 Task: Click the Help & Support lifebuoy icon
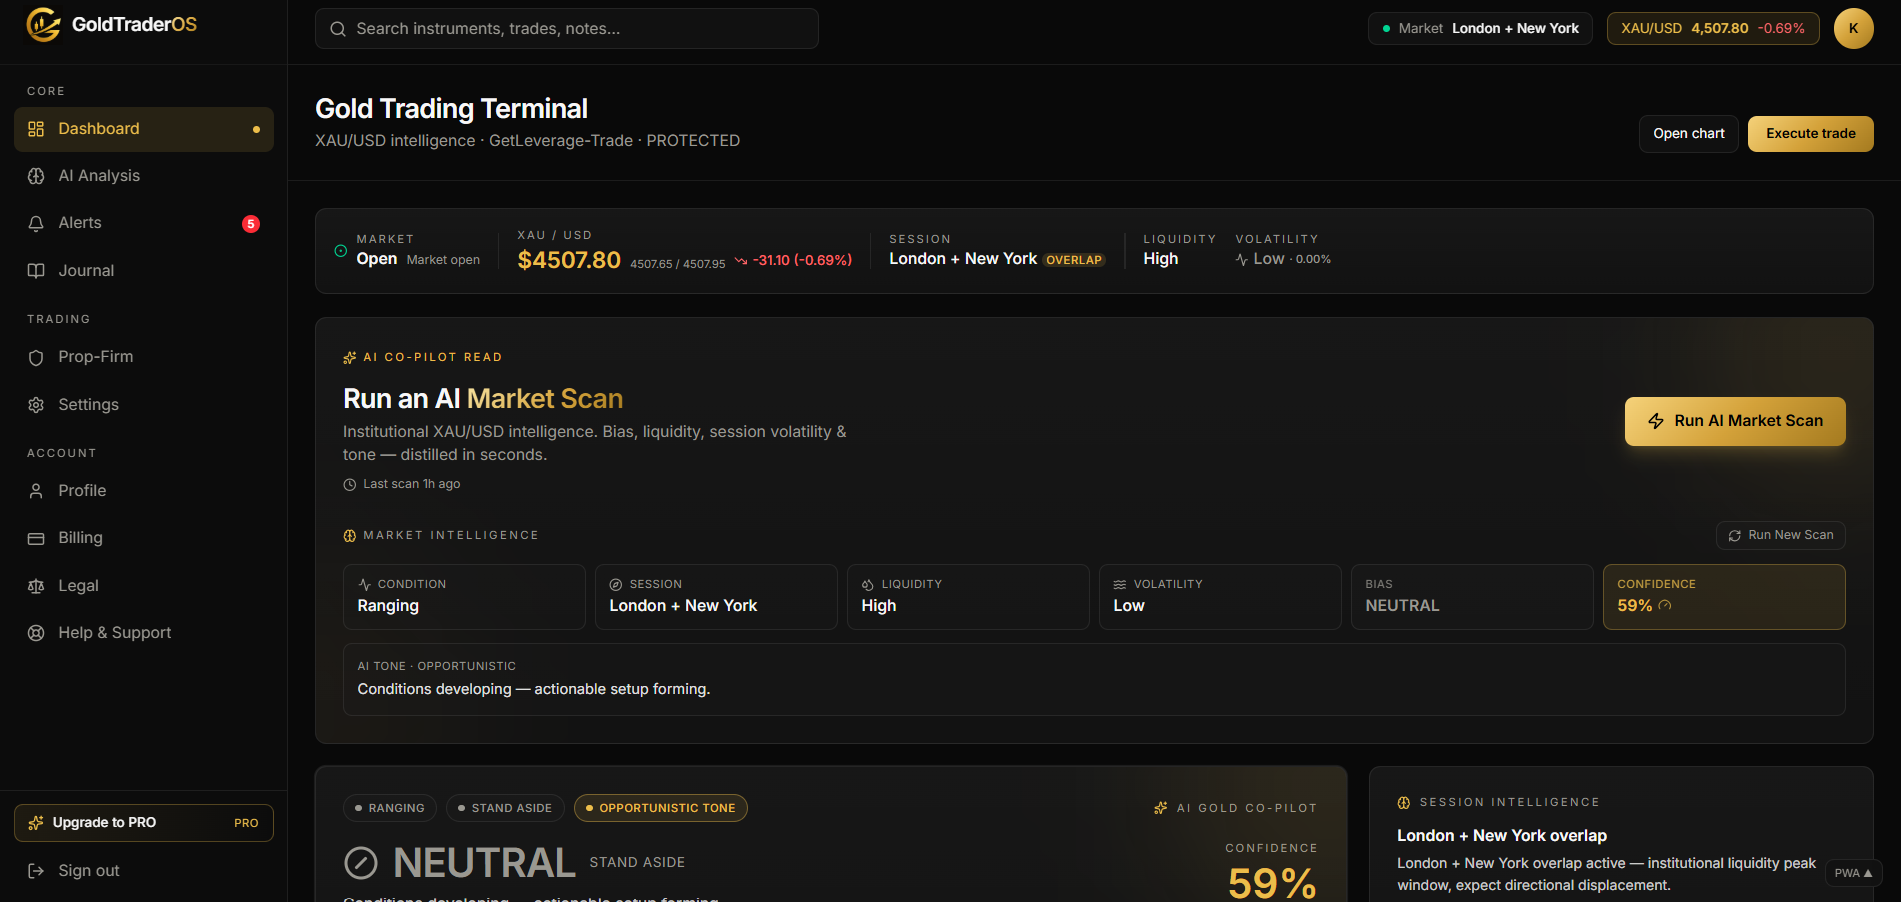click(36, 633)
